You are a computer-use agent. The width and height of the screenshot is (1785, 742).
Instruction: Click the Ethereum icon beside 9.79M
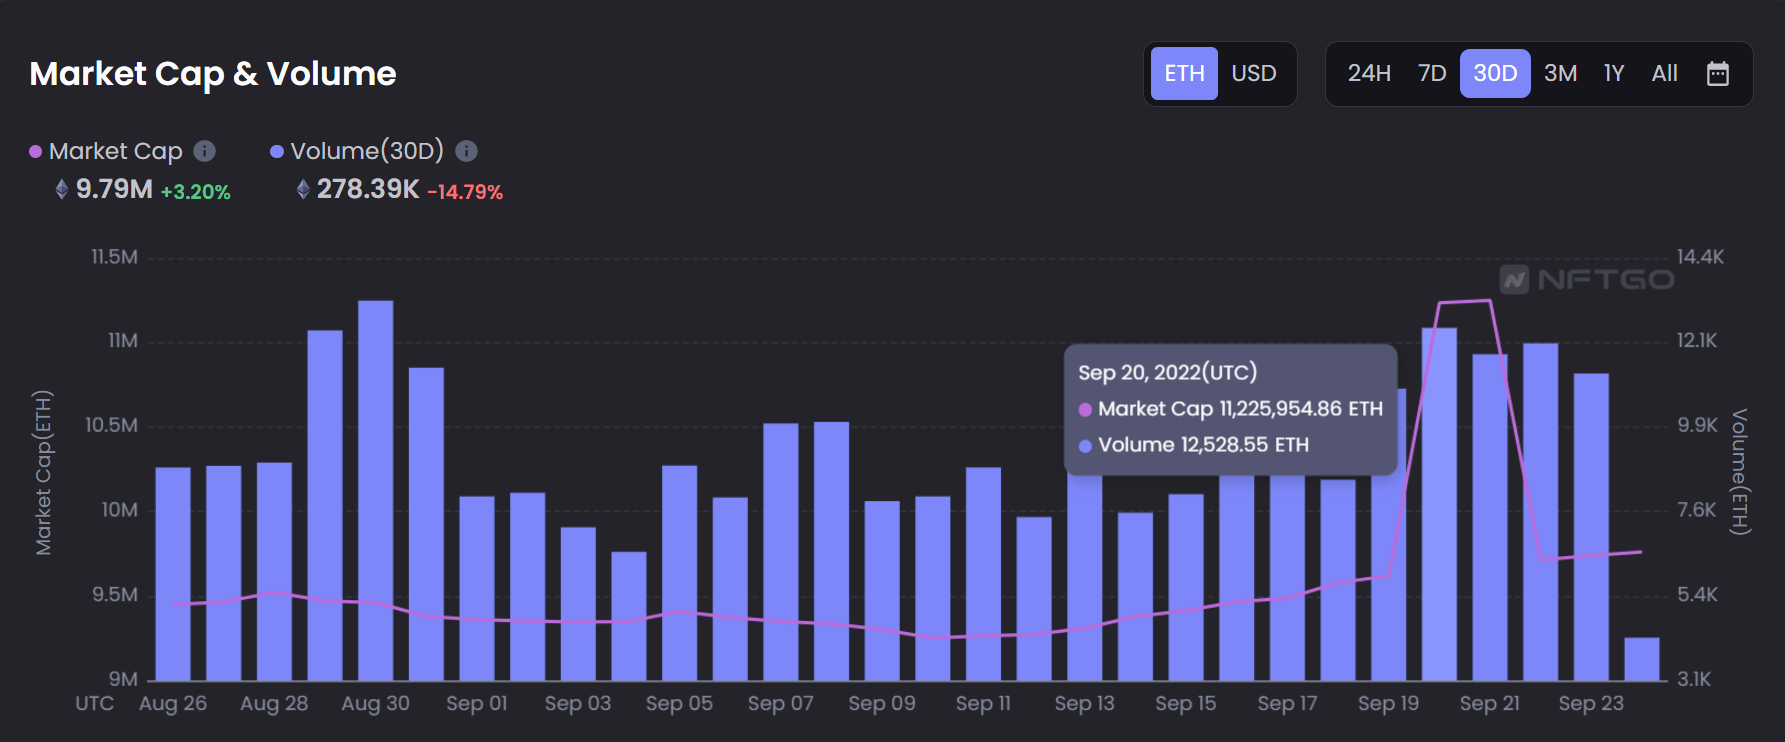pos(62,189)
